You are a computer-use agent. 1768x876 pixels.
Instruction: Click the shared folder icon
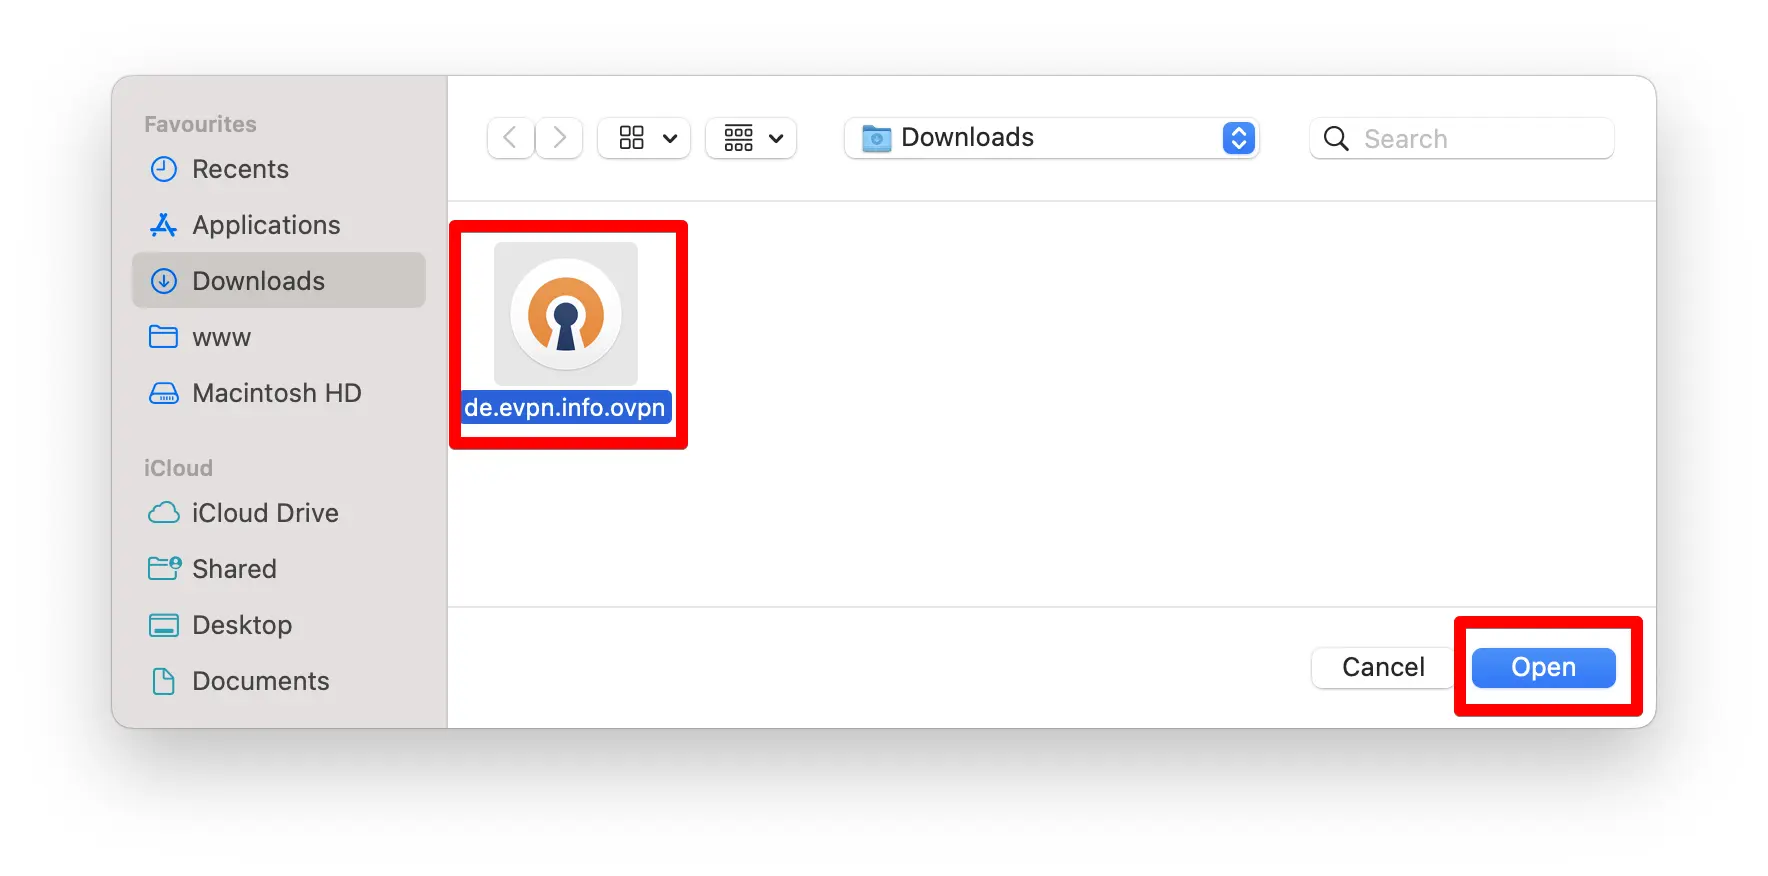164,569
